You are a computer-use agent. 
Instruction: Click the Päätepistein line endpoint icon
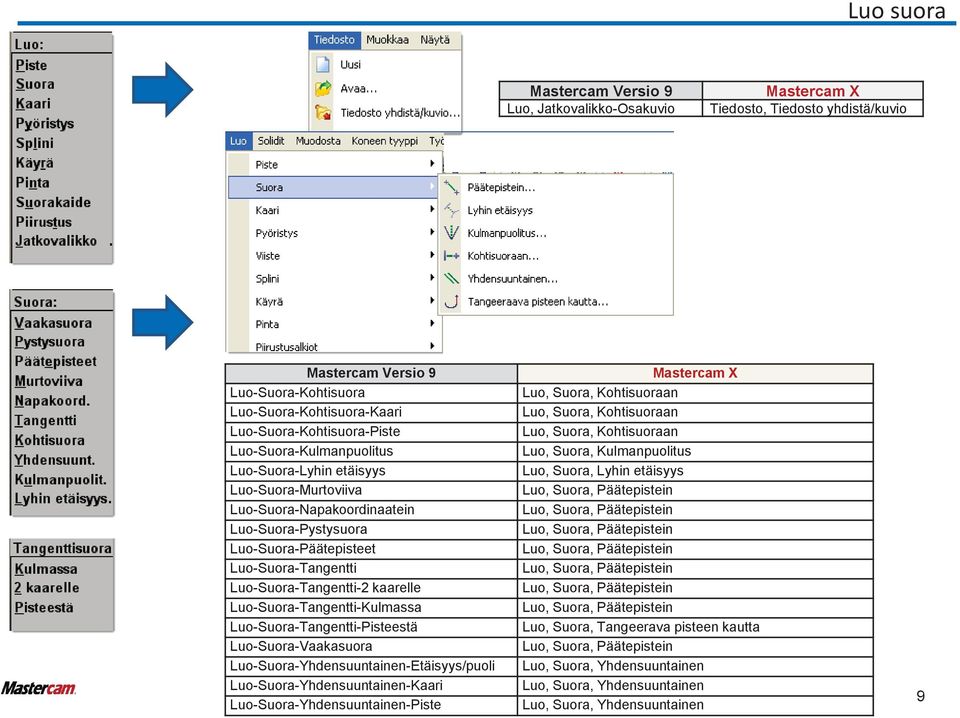point(451,187)
